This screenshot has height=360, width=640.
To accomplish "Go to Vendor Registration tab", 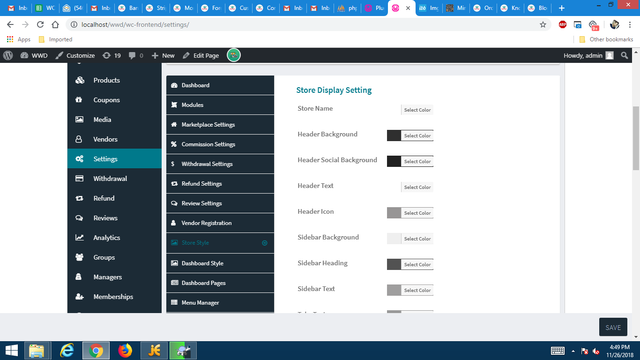I will click(220, 223).
